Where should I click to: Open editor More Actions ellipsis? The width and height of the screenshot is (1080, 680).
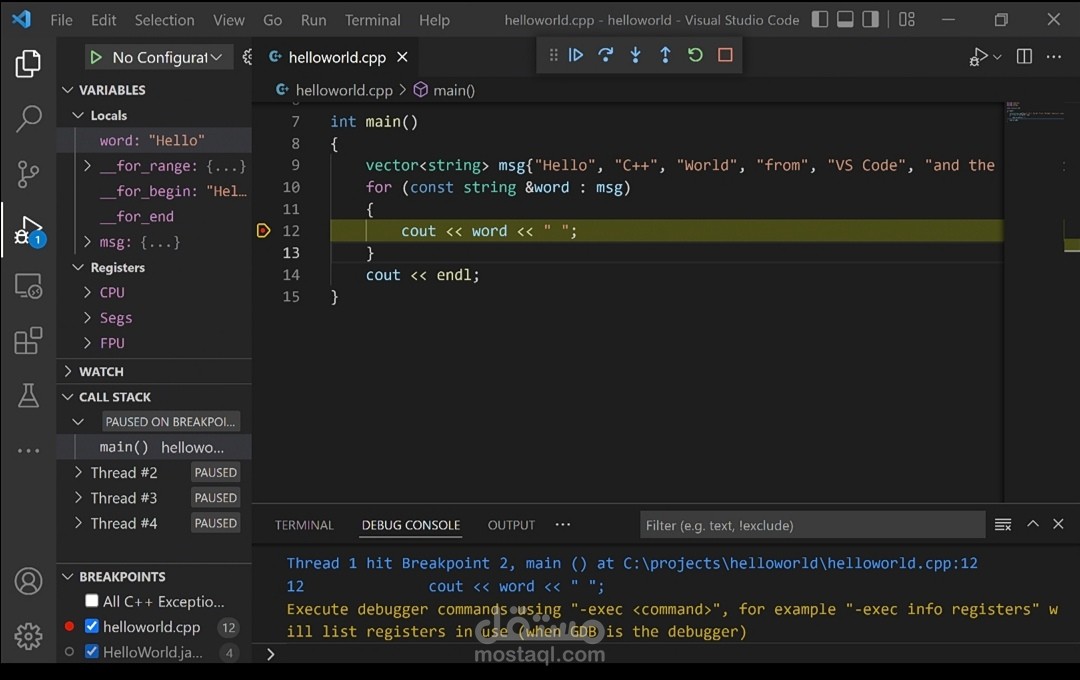click(x=1054, y=56)
